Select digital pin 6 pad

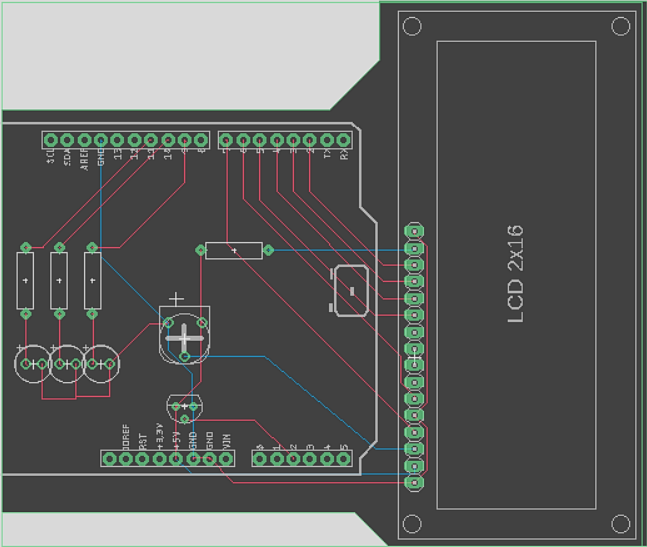coord(243,140)
